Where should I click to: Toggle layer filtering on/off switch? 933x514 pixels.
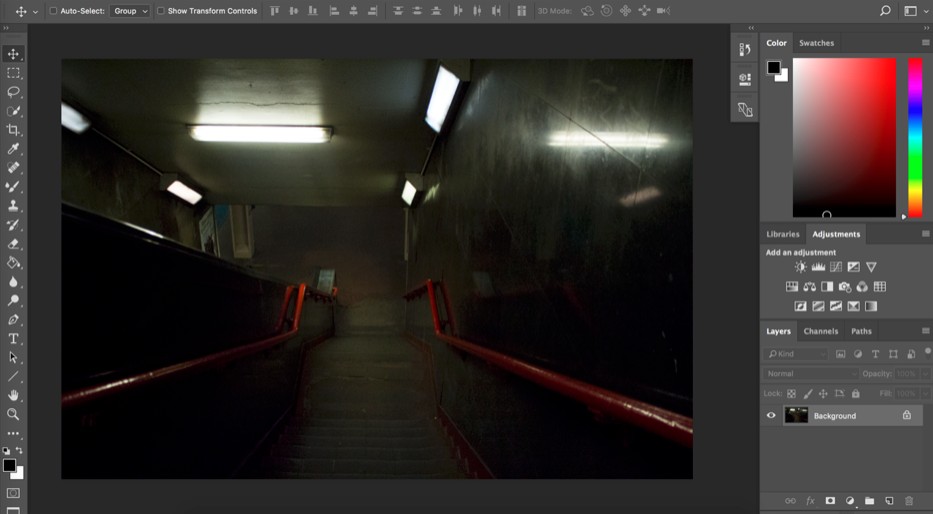tap(928, 353)
